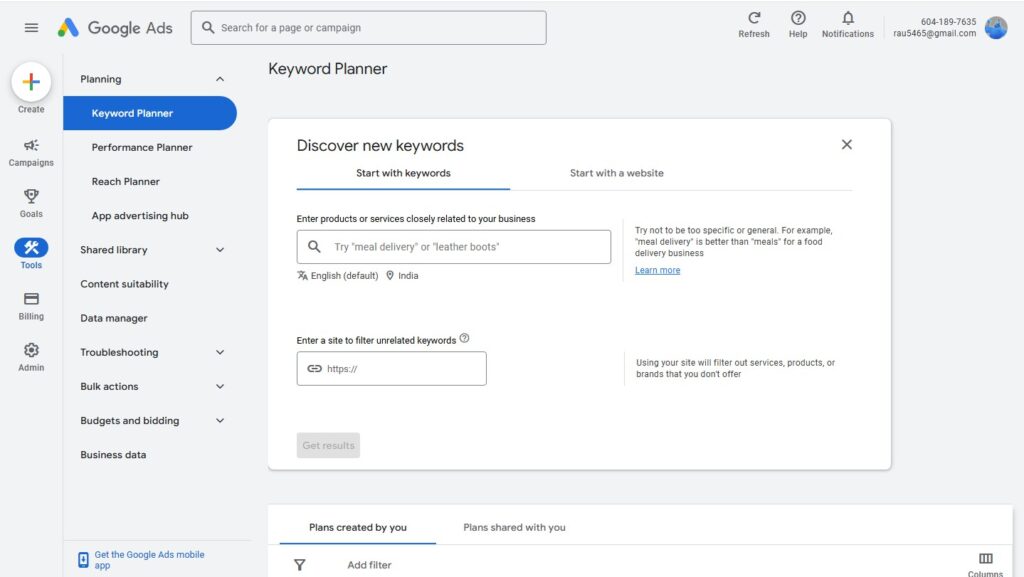The height and width of the screenshot is (577, 1024).
Task: Click the Refresh icon
Action: pyautogui.click(x=754, y=18)
